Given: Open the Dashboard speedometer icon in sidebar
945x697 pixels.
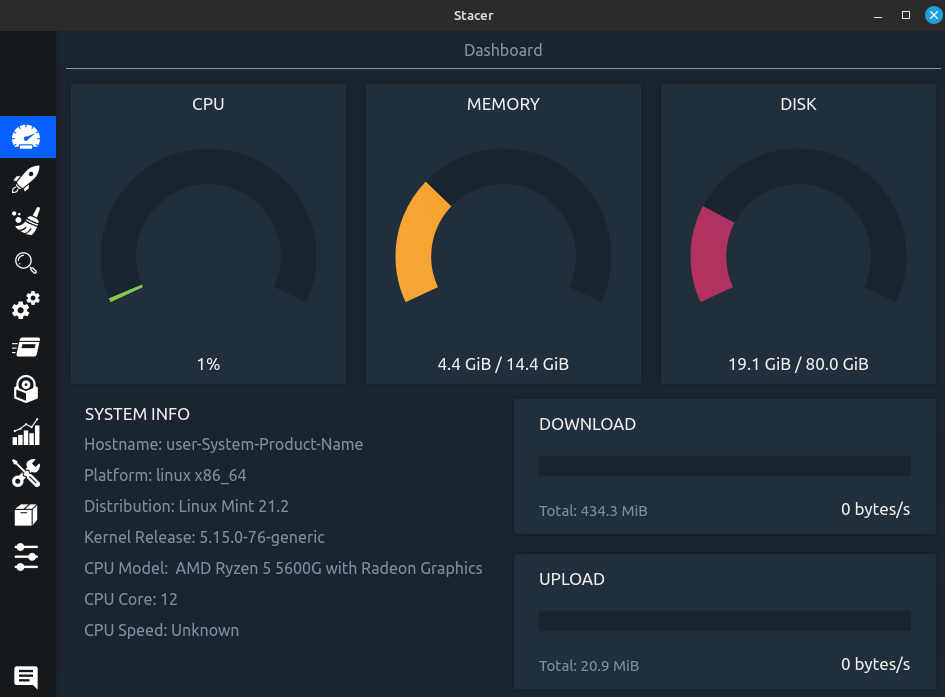Looking at the screenshot, I should click(27, 137).
